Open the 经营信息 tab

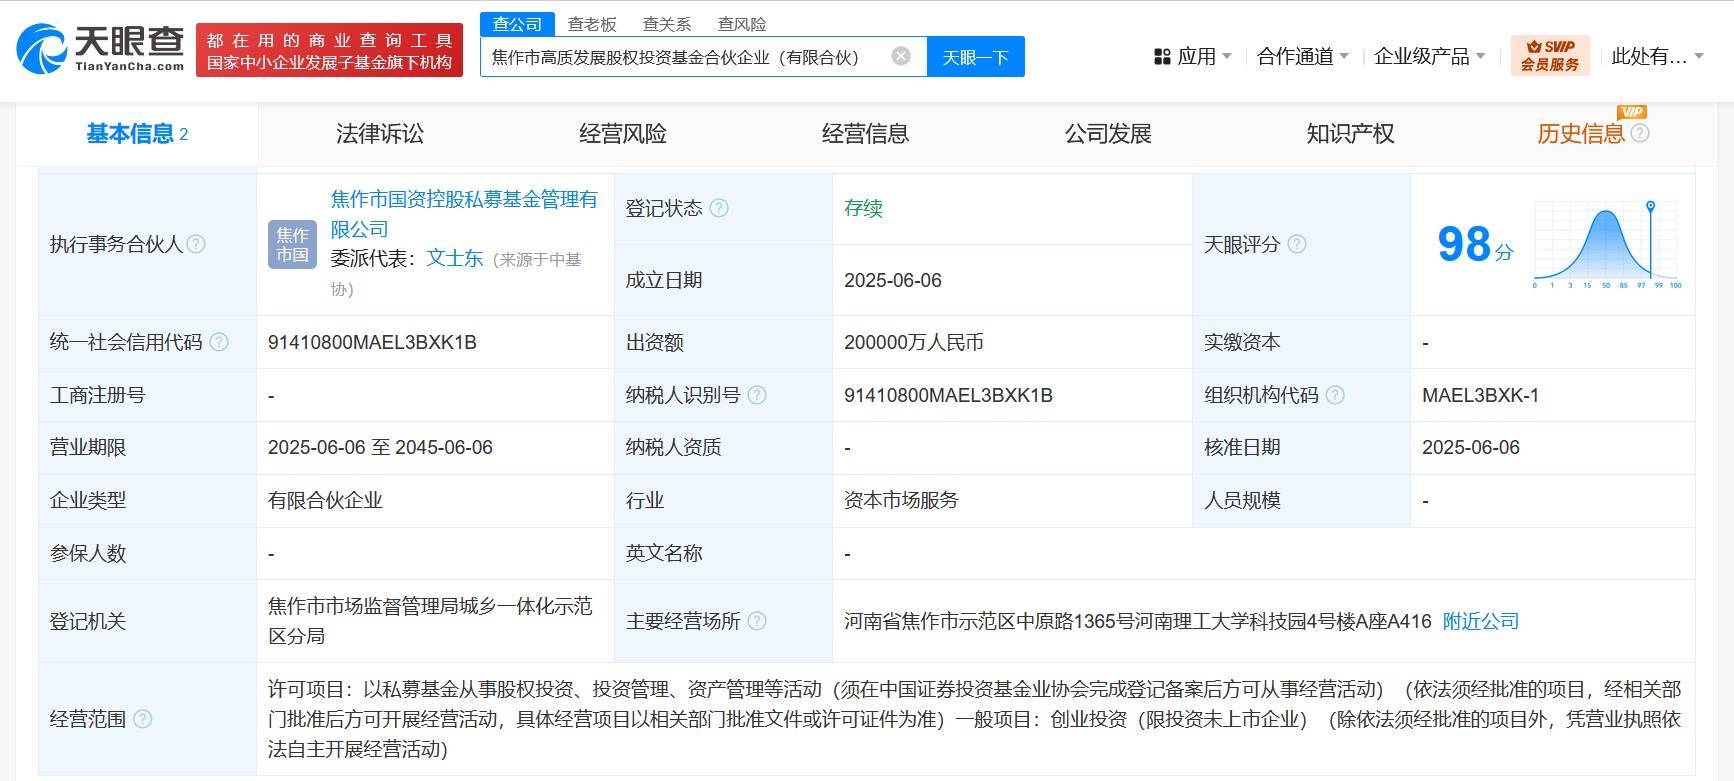pyautogui.click(x=865, y=133)
